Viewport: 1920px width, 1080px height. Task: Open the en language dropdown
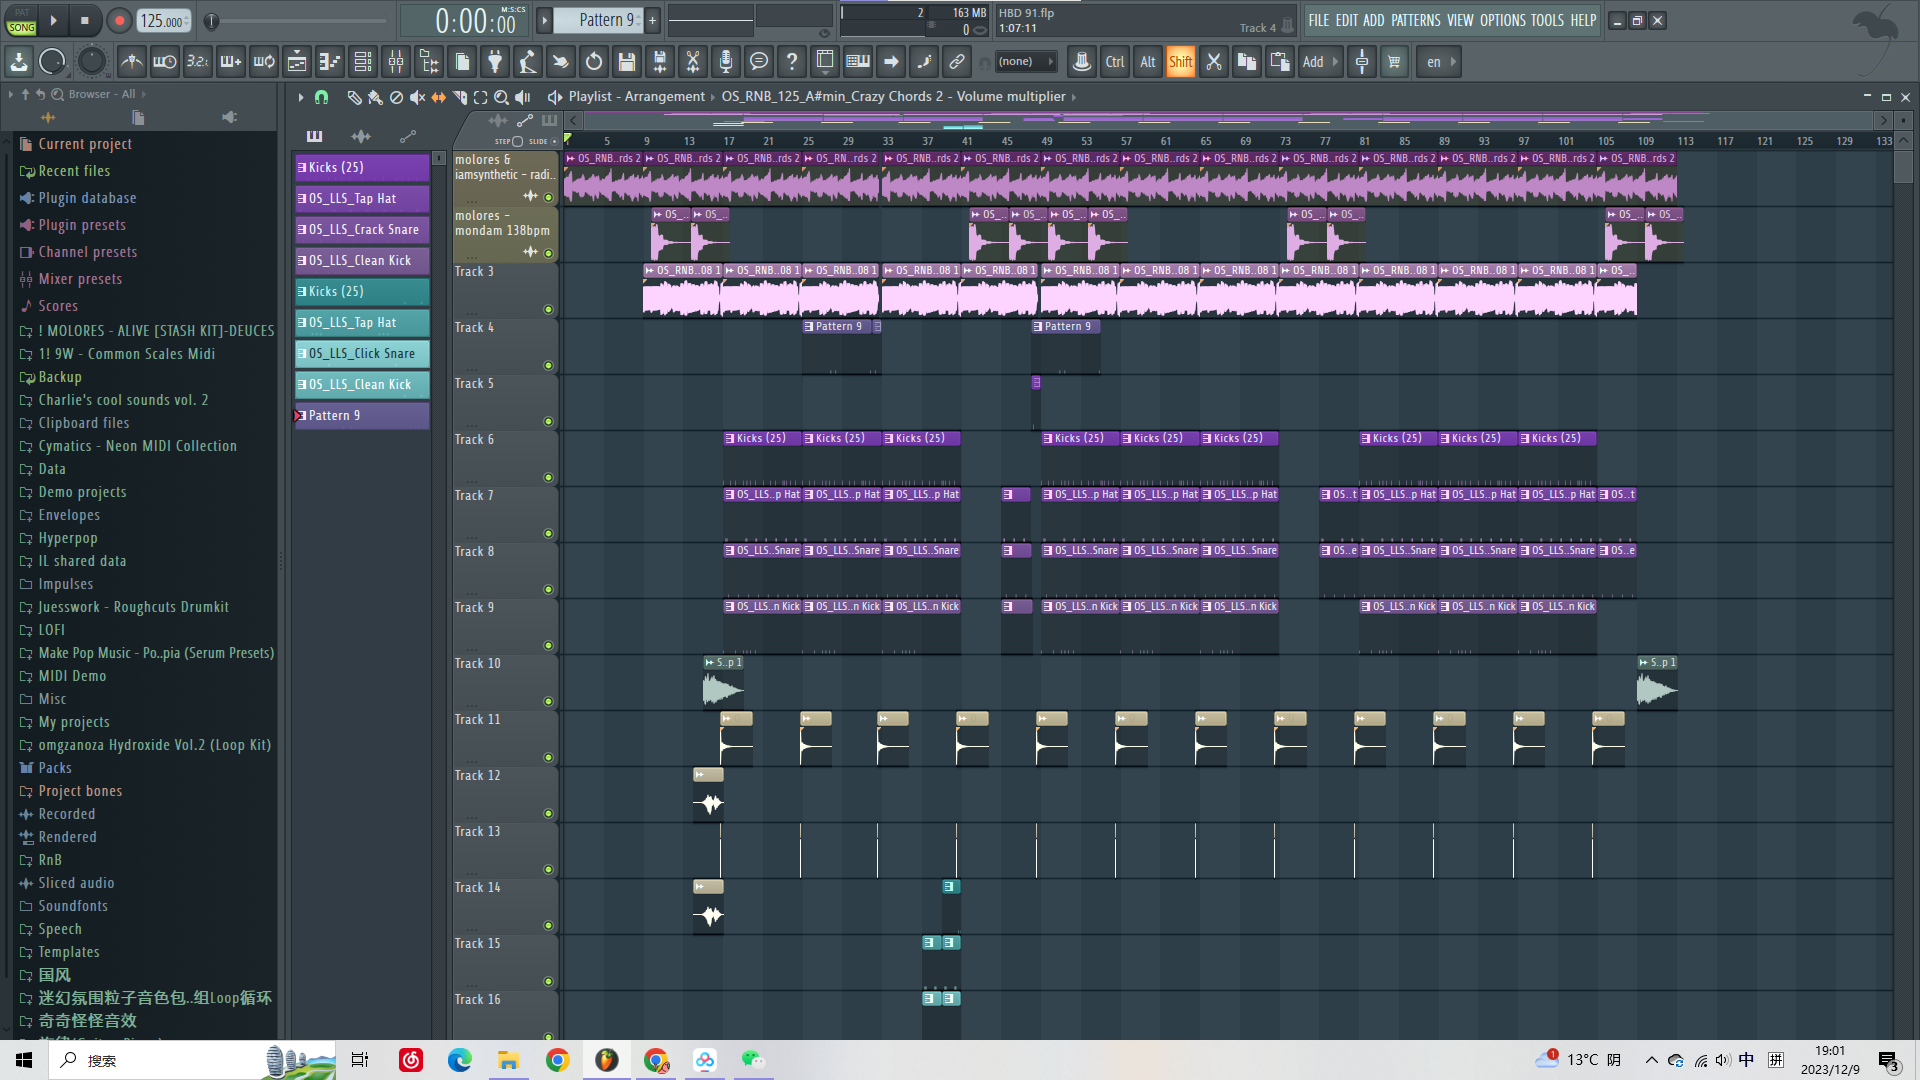pyautogui.click(x=1441, y=62)
